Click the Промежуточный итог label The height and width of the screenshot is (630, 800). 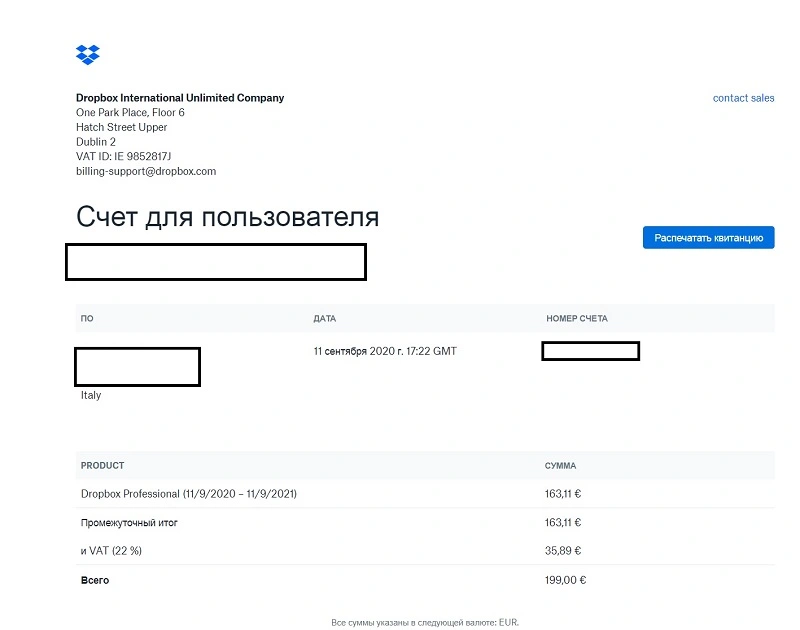(x=129, y=522)
